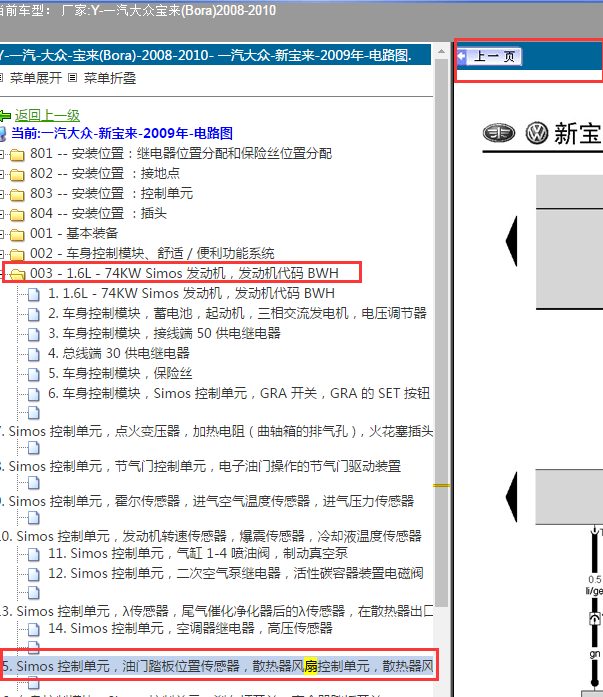Image resolution: width=603 pixels, height=697 pixels.
Task: Click document icon of page 3 entry
Action: coord(34,334)
